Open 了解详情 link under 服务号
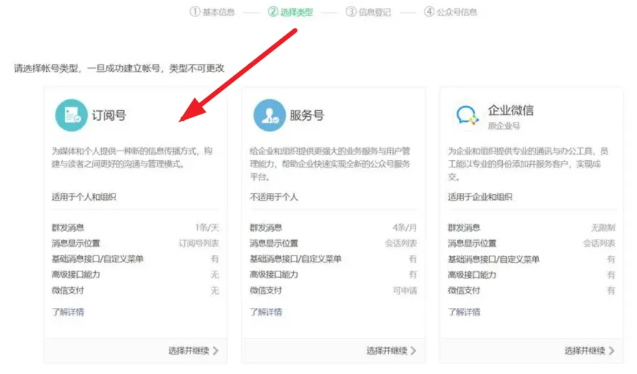This screenshot has height=374, width=637. (266, 312)
